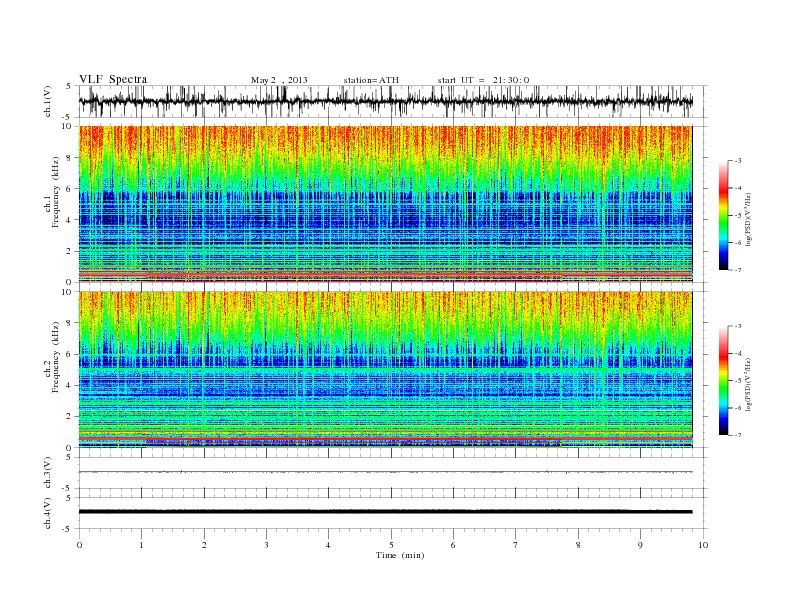Viewport: 792px width, 612px height.
Task: Click the "0" tick on time axis
Action: [79, 545]
